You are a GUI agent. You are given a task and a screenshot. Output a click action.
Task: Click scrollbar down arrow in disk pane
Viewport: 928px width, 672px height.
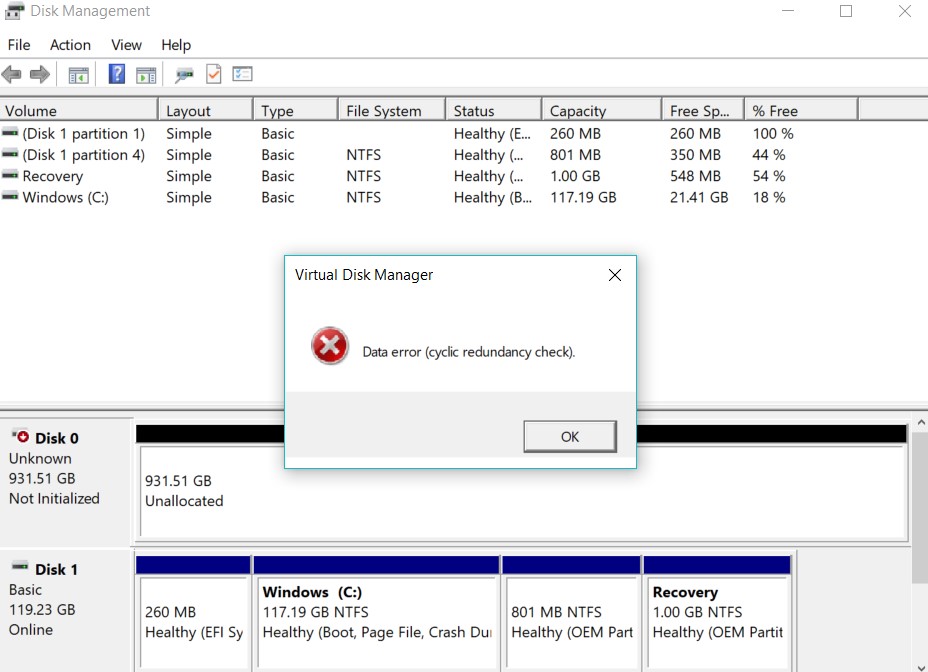click(921, 667)
